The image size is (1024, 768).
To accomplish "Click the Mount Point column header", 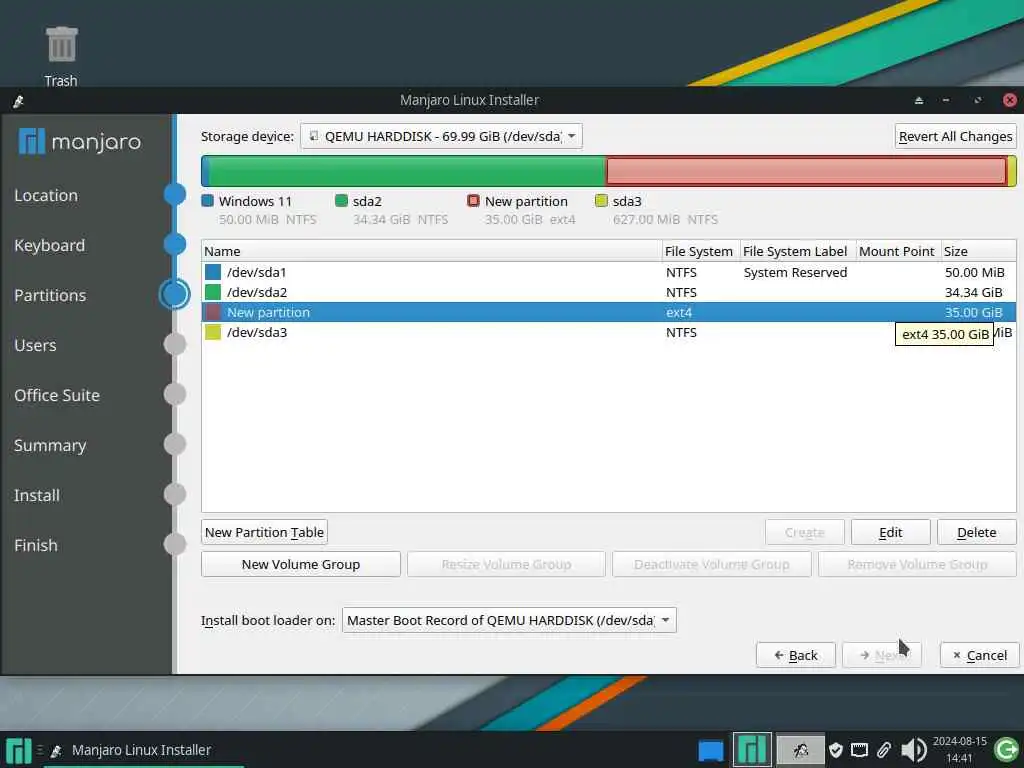I will 899,251.
